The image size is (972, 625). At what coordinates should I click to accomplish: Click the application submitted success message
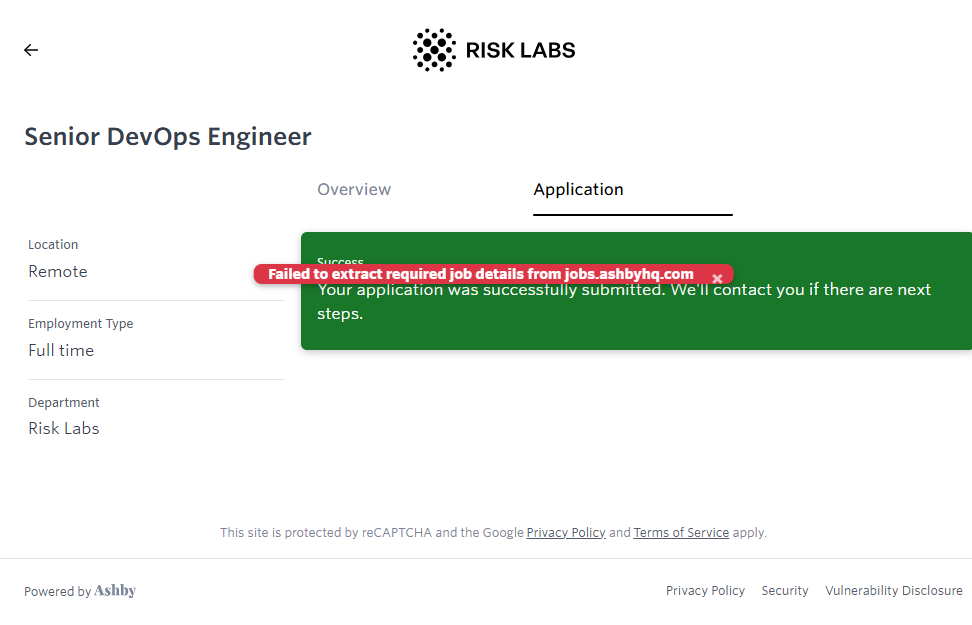click(624, 302)
